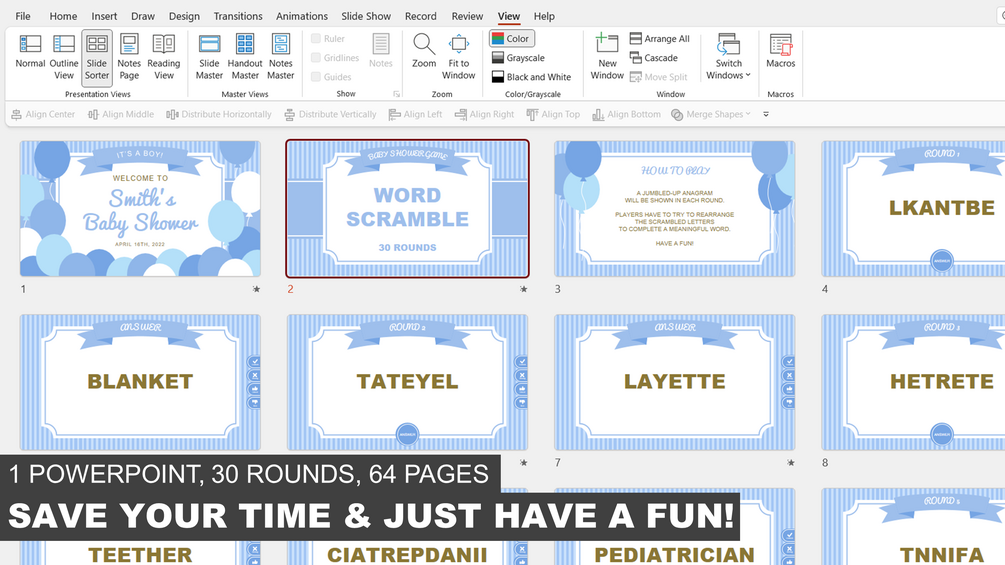Click Align Top

click(x=552, y=114)
